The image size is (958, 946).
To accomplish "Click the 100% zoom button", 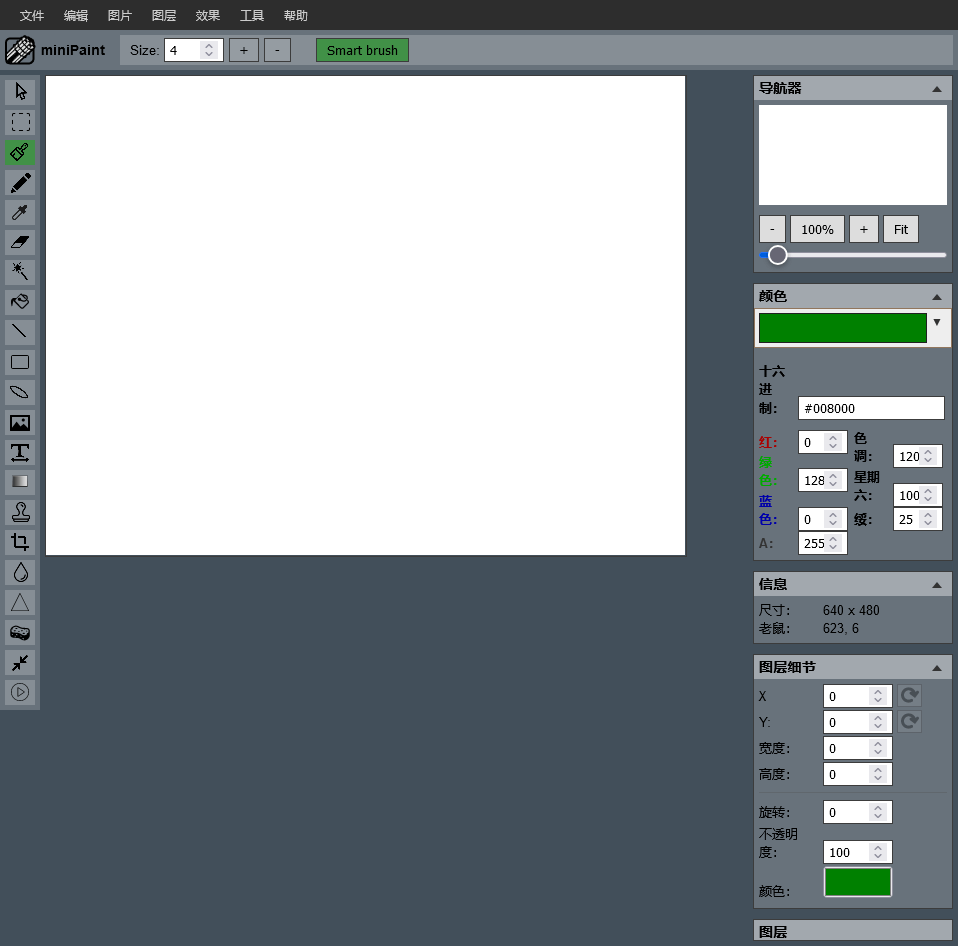I will coord(817,229).
